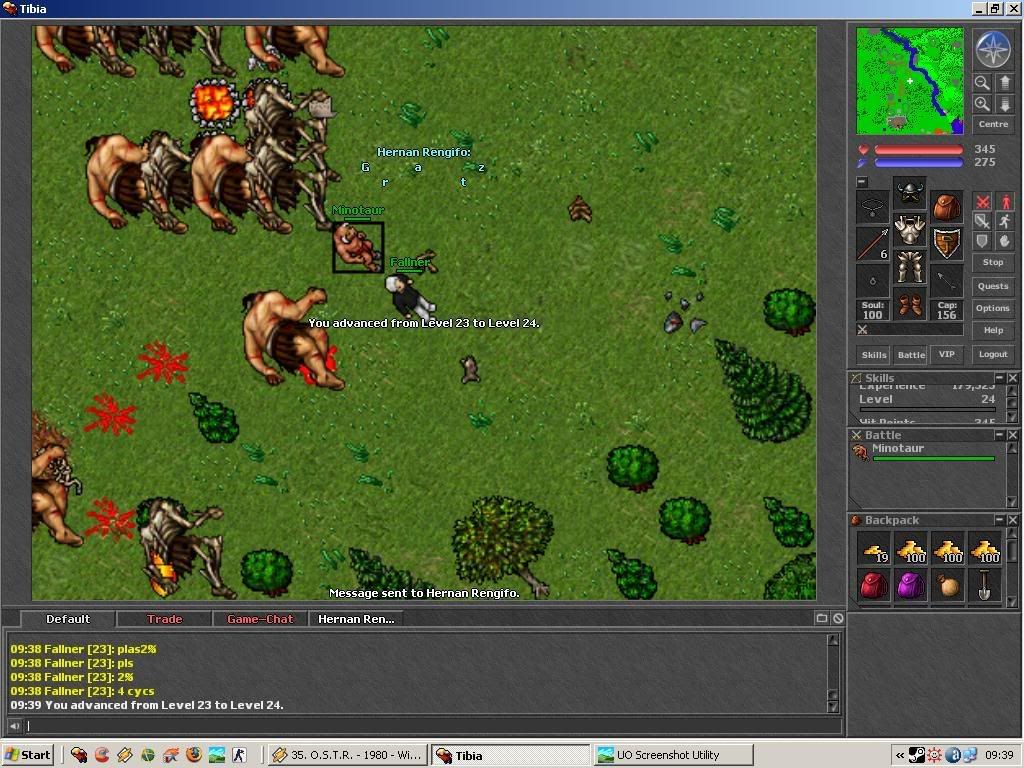Select balanced fight mode sword-shield
The width and height of the screenshot is (1024, 768).
[982, 221]
